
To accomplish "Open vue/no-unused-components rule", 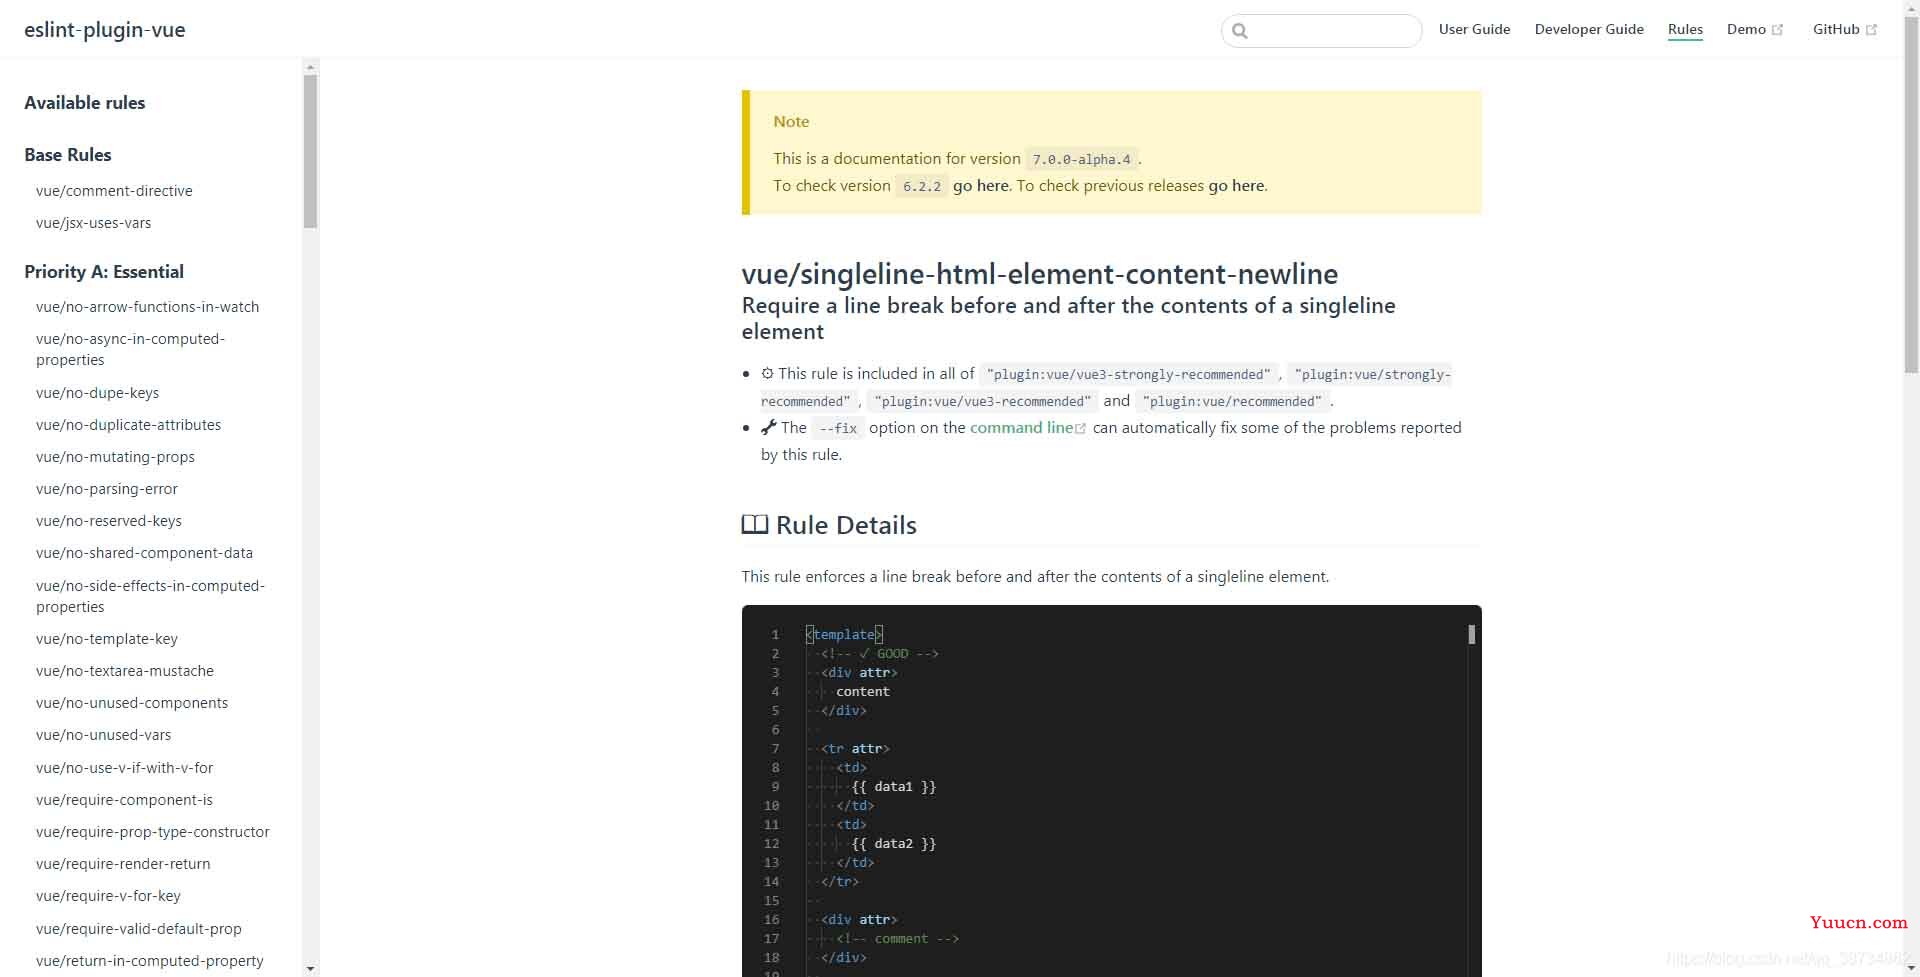I will point(132,702).
